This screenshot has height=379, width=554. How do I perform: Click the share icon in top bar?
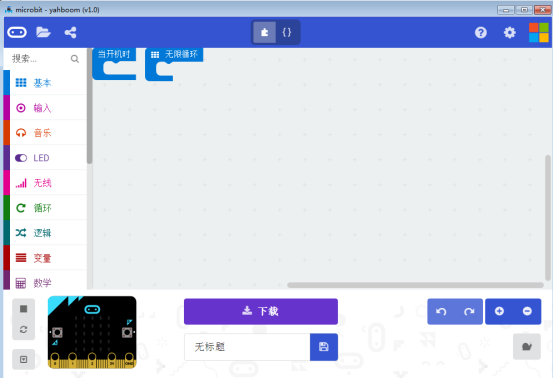[70, 32]
